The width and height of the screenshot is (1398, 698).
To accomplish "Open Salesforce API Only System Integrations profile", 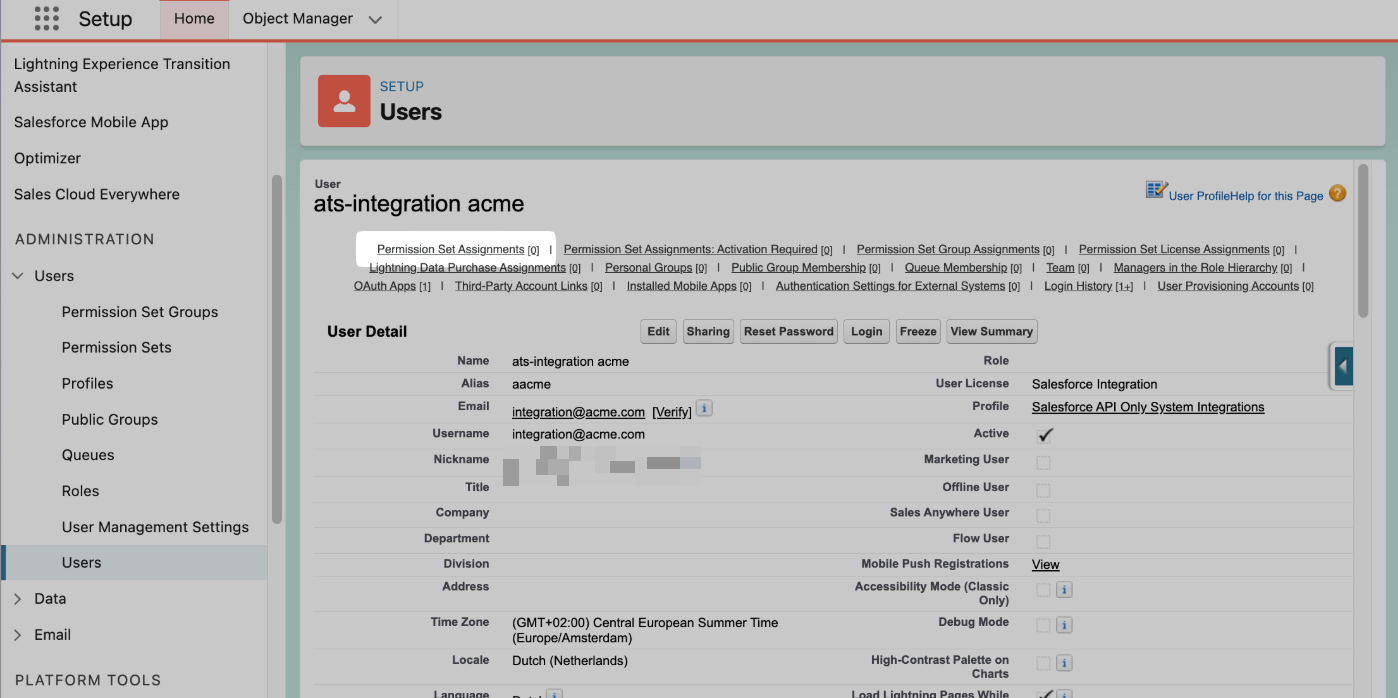I will [1148, 407].
